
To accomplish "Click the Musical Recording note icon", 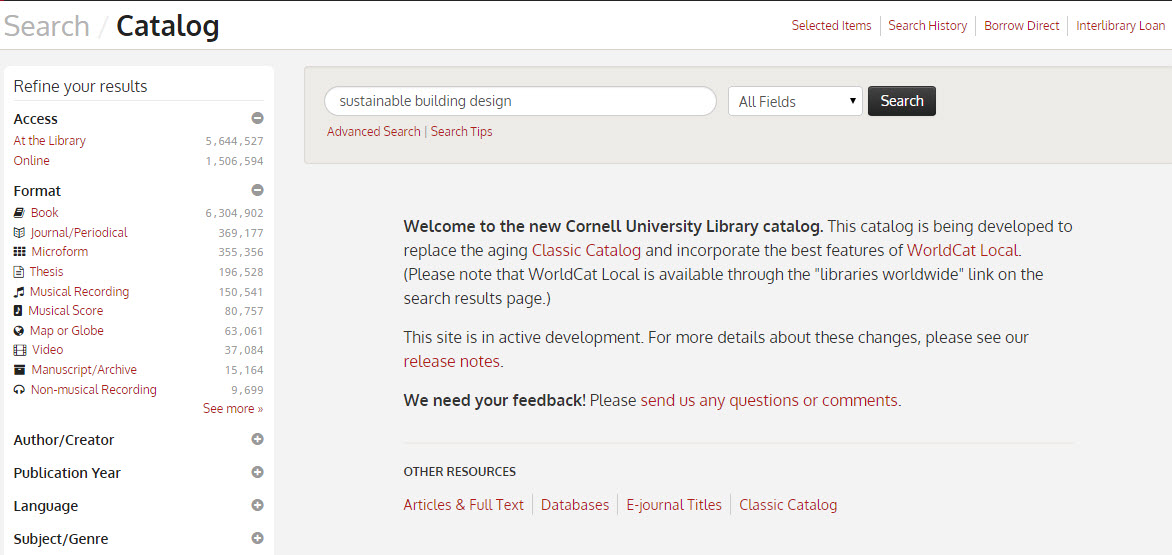I will (19, 291).
